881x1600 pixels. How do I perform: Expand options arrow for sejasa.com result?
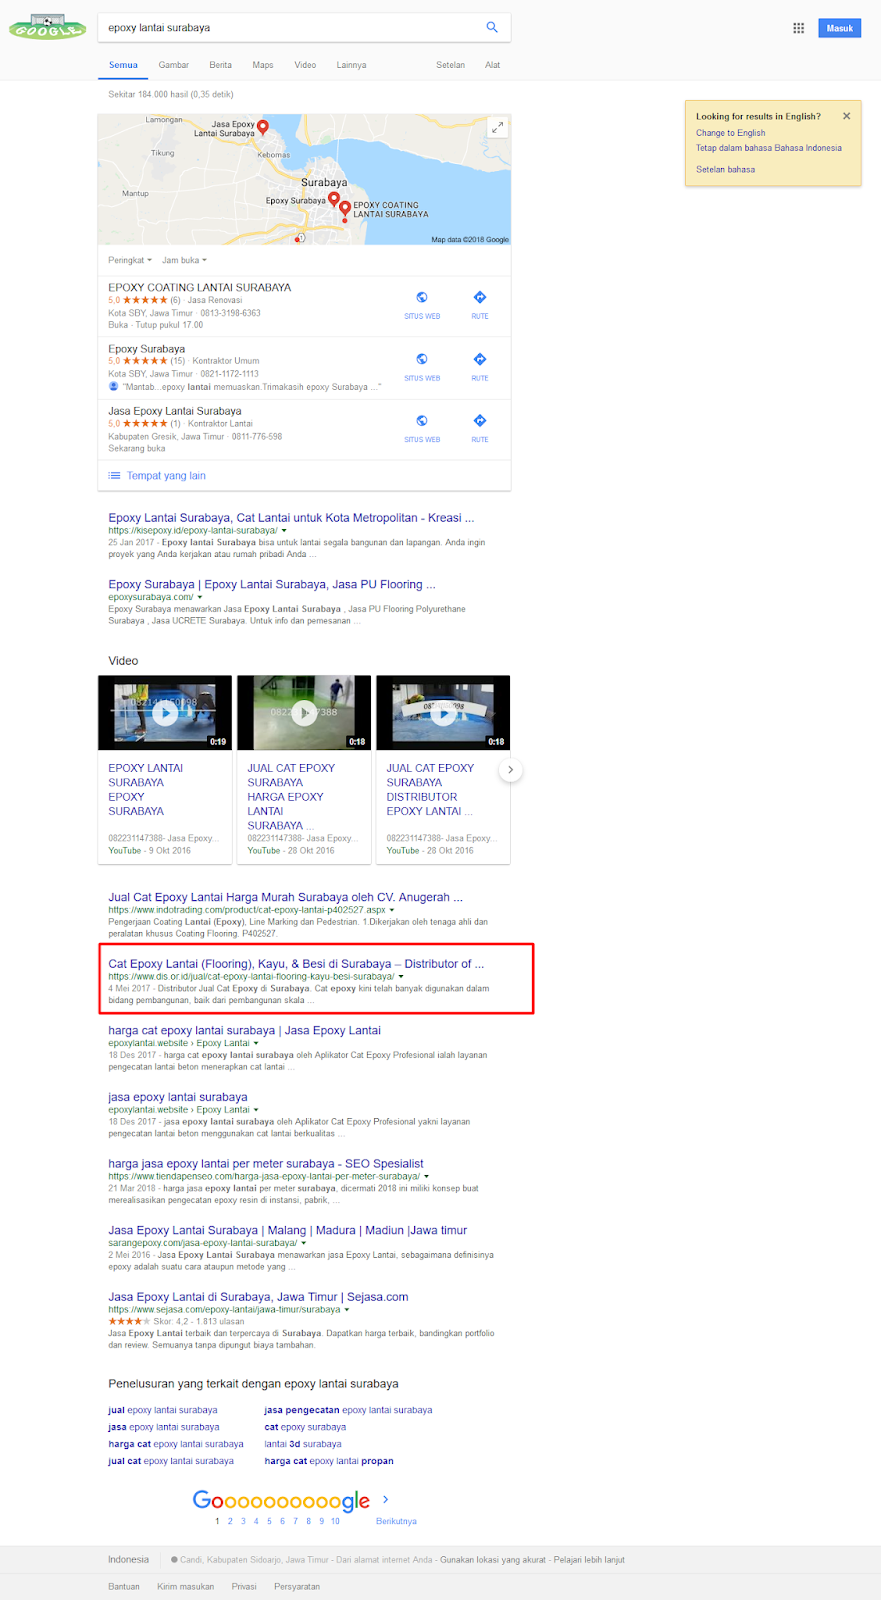pyautogui.click(x=347, y=1310)
